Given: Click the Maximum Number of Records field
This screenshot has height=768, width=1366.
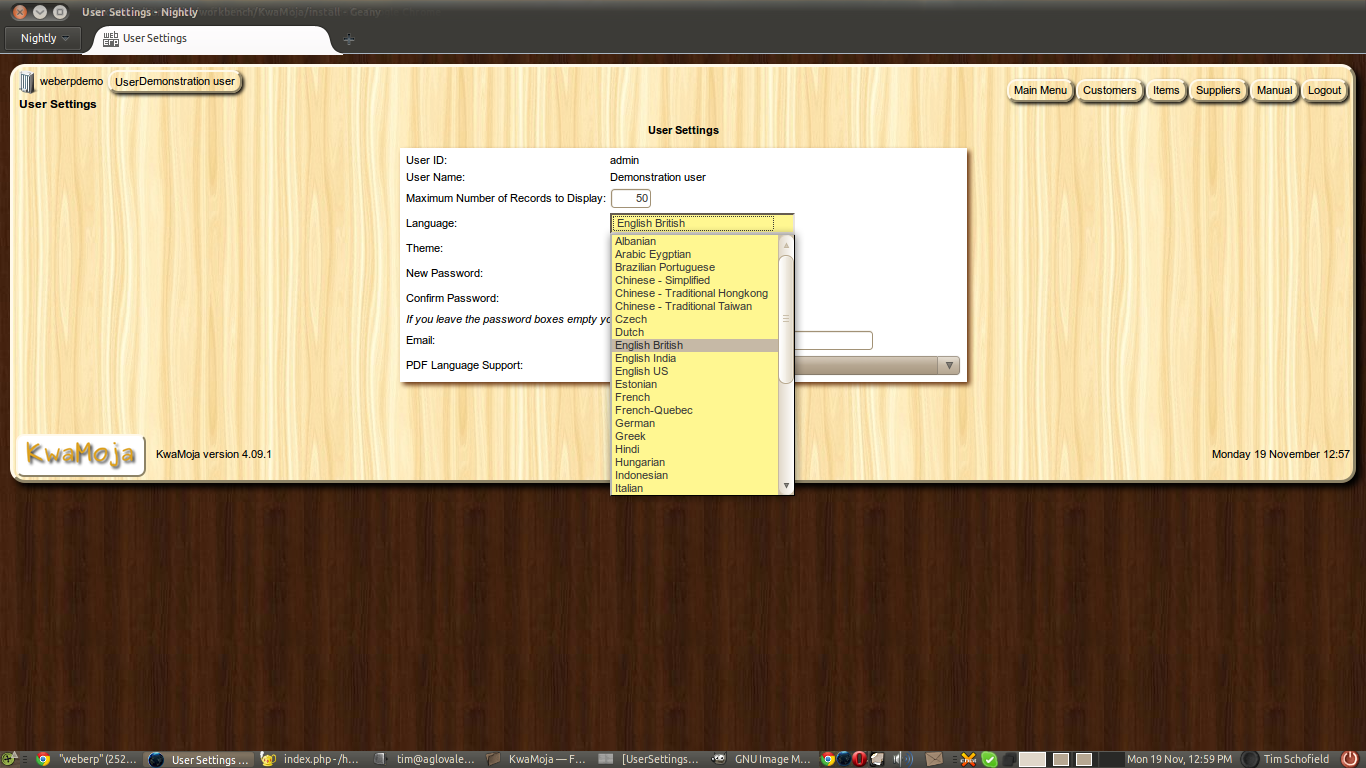Looking at the screenshot, I should coord(632,198).
